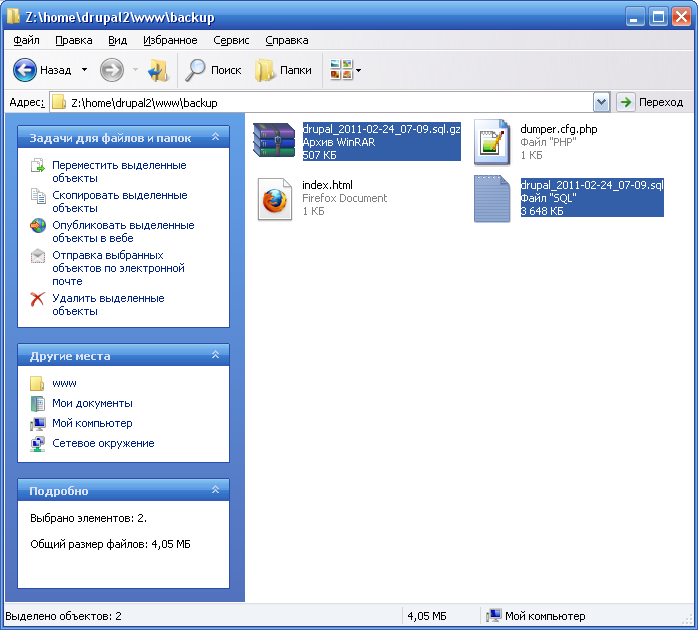The height and width of the screenshot is (630, 698).
Task: Click the publish to web globe icon
Action: 38,226
